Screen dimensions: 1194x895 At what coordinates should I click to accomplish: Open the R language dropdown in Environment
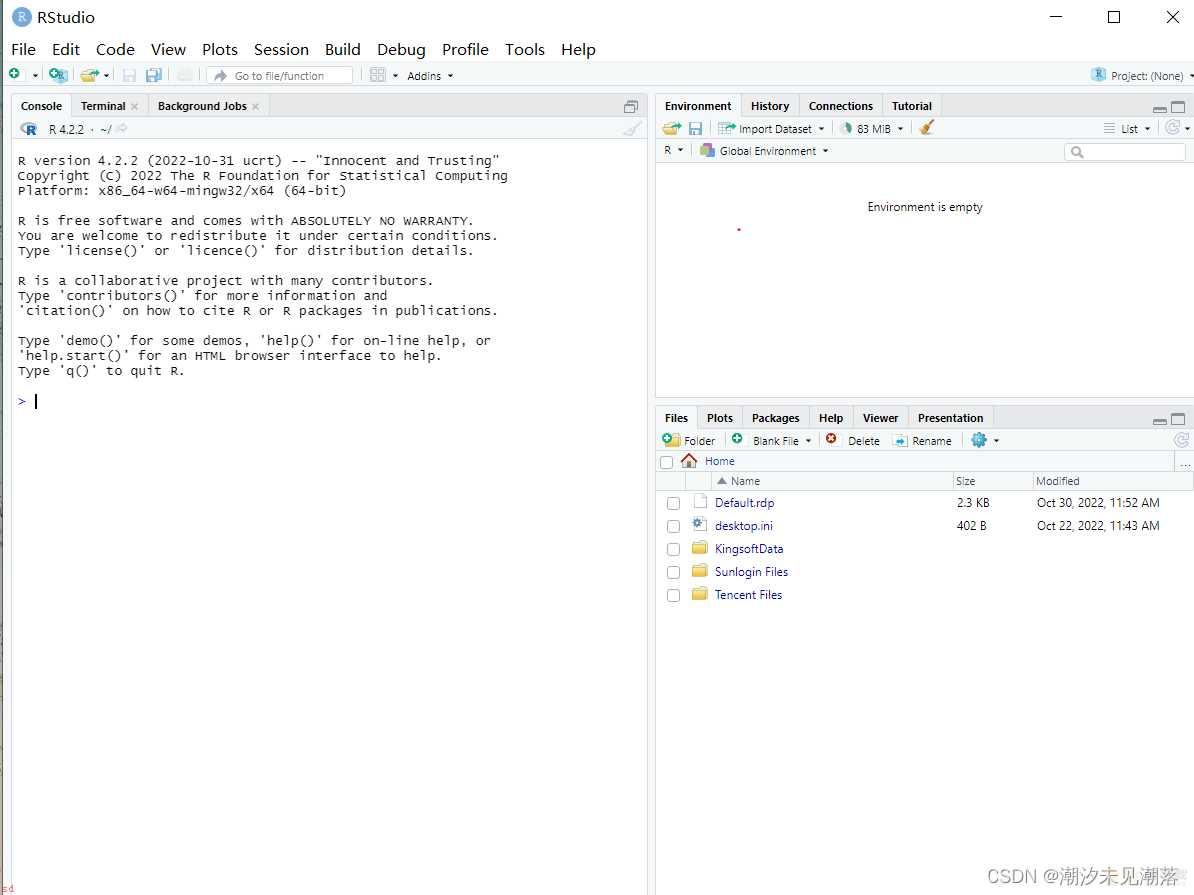673,151
